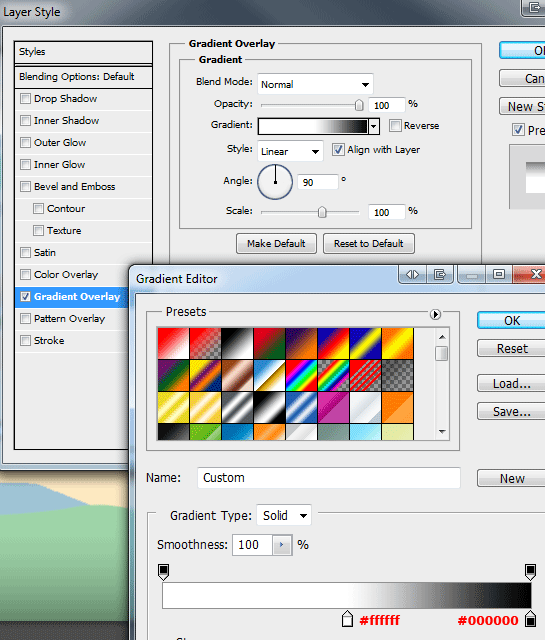Enable the Drop Shadow effect checkbox

coord(25,98)
